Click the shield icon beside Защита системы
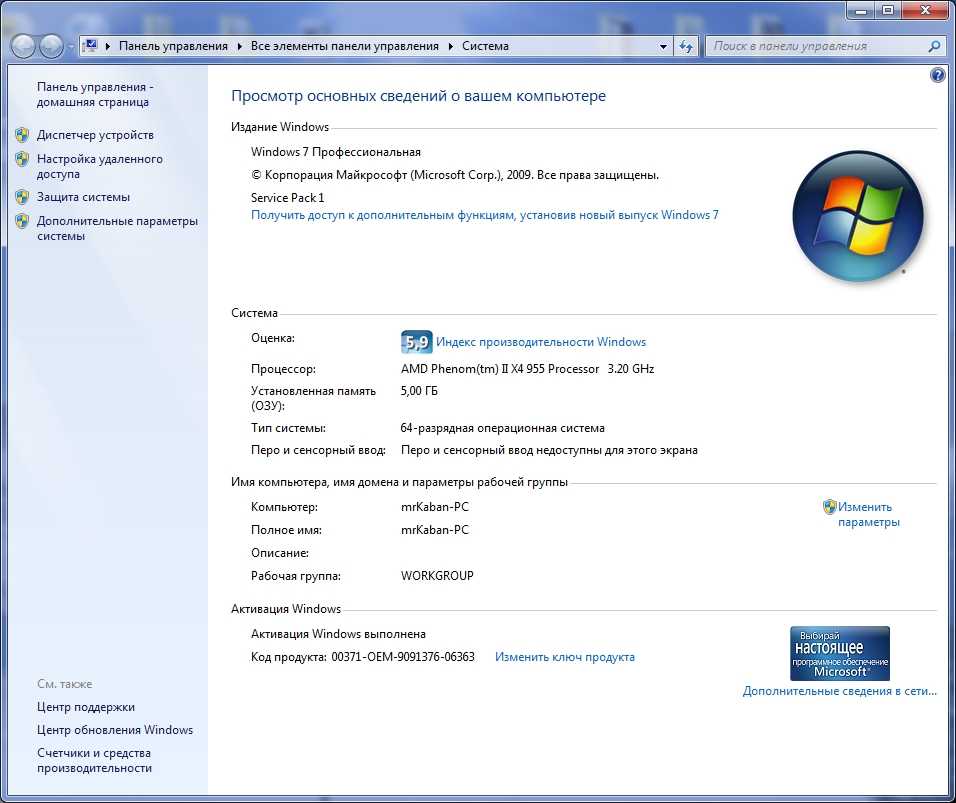 tap(22, 197)
